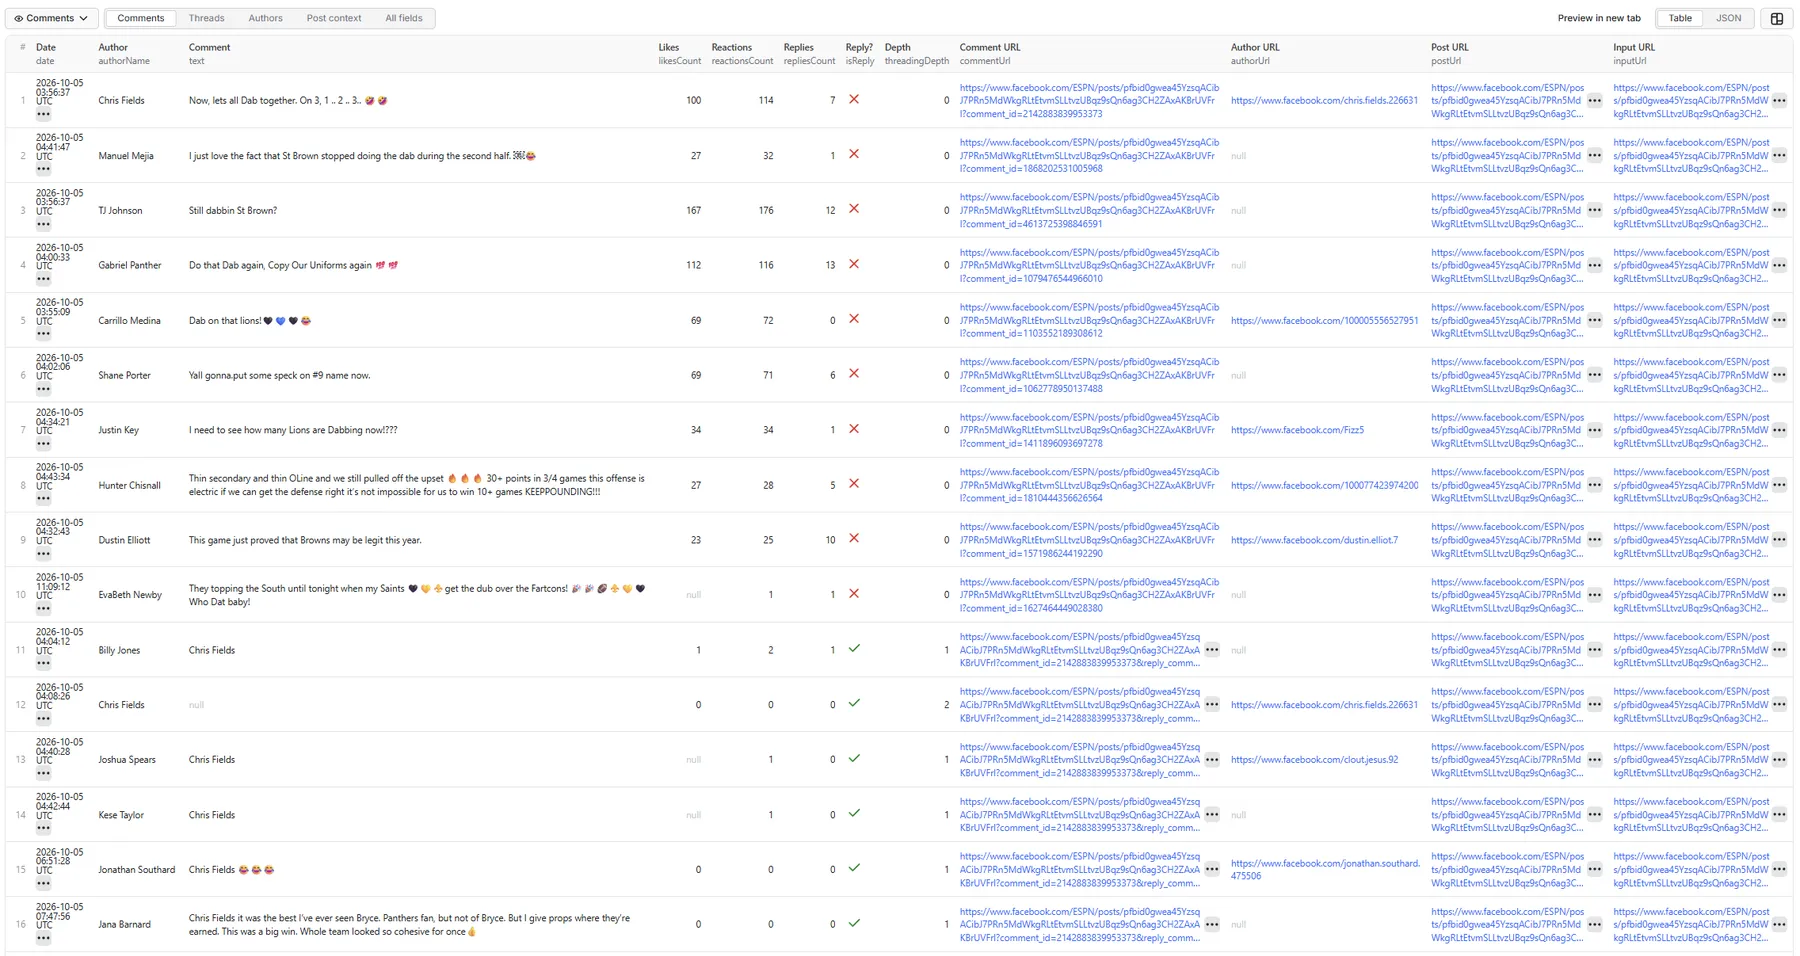Click comment 'Still dabbin St Brown?'
1800x956 pixels.
coord(233,211)
